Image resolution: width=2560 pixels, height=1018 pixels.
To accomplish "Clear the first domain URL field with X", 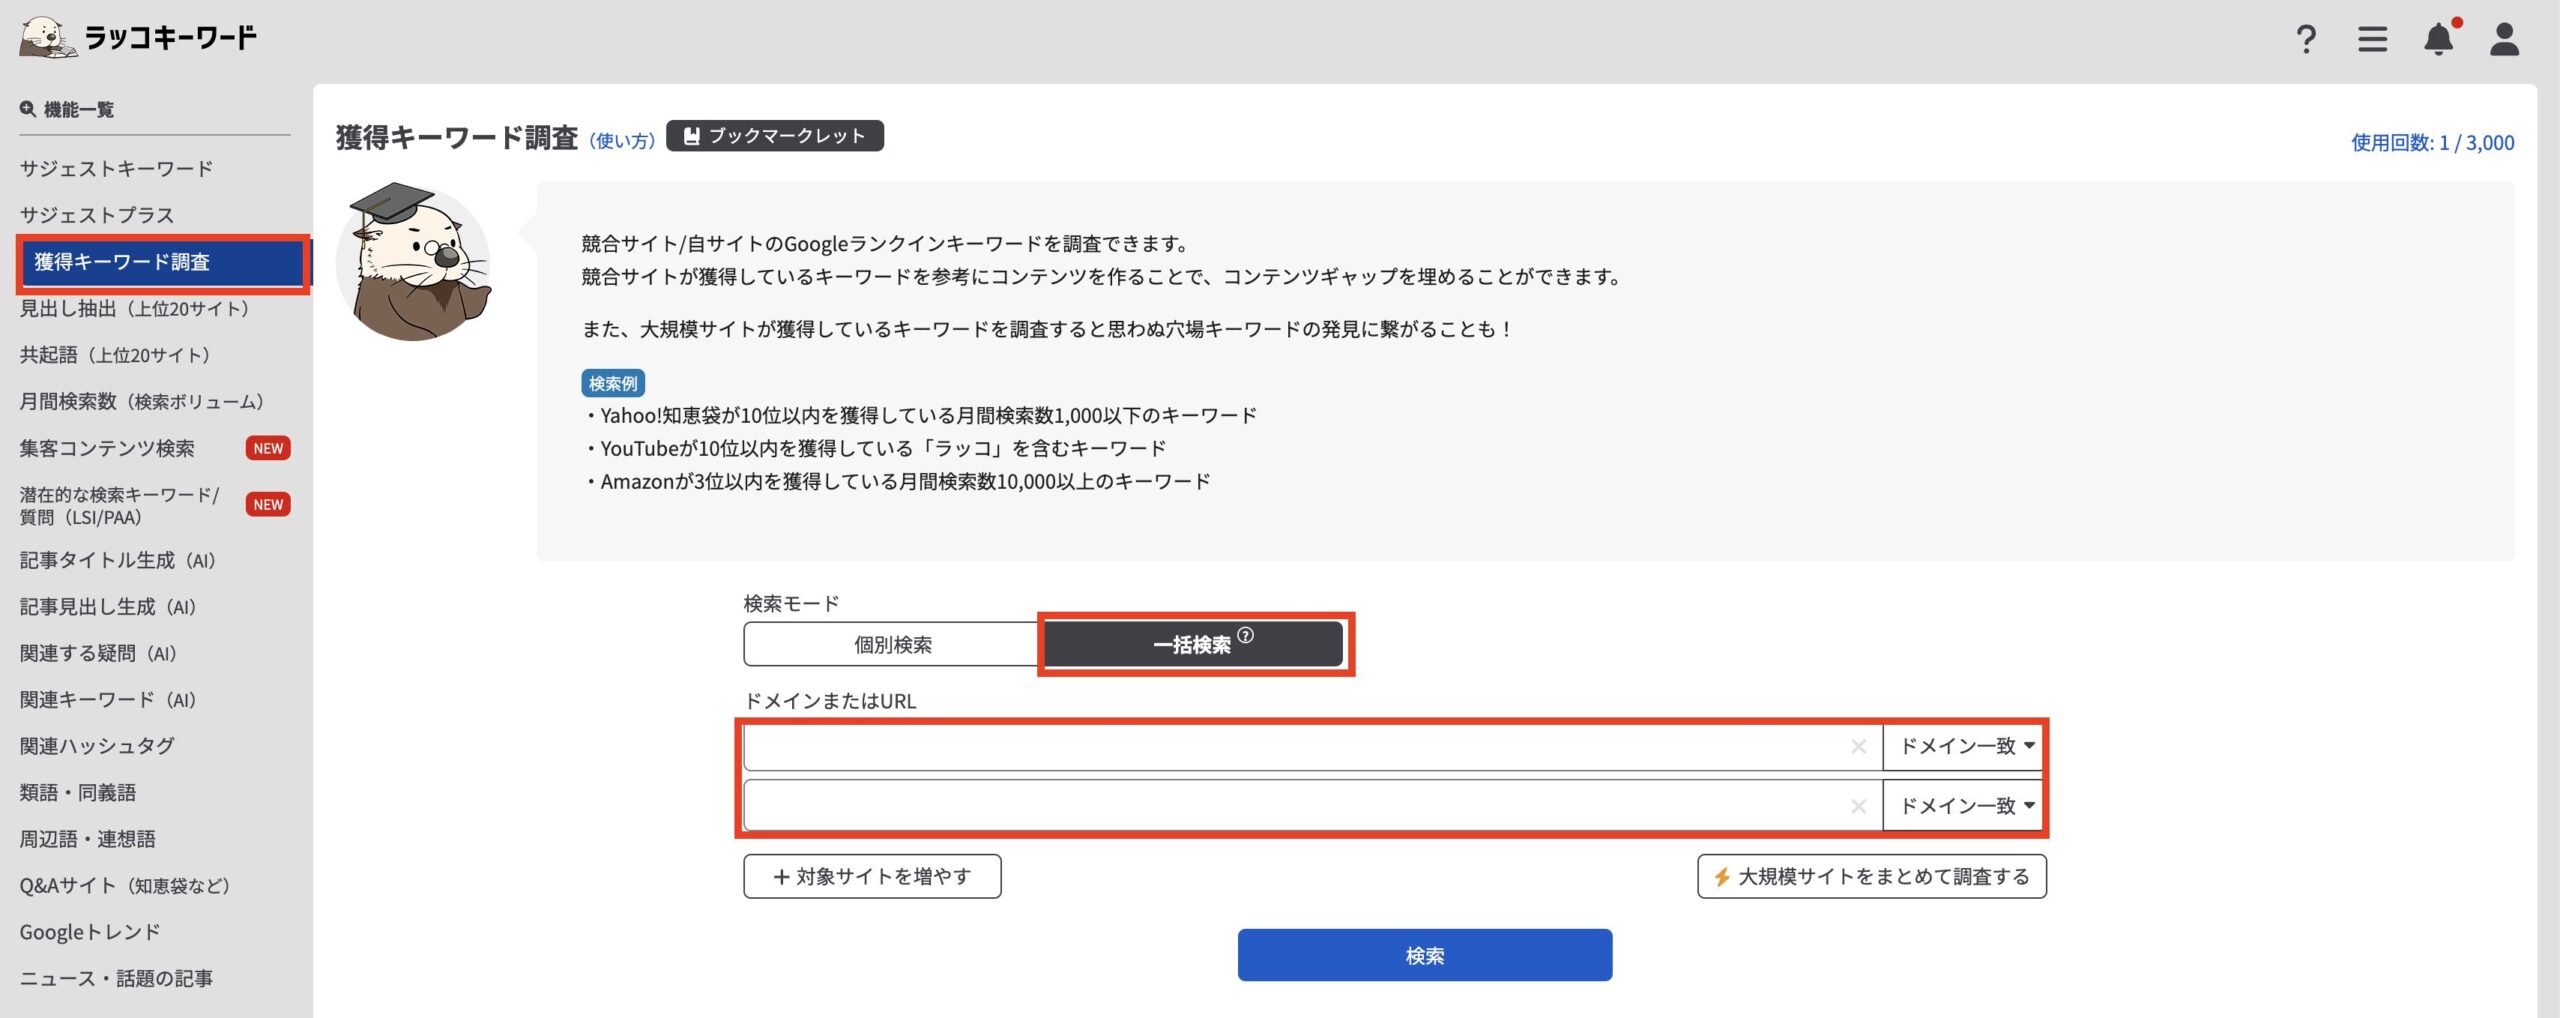I will click(1858, 746).
